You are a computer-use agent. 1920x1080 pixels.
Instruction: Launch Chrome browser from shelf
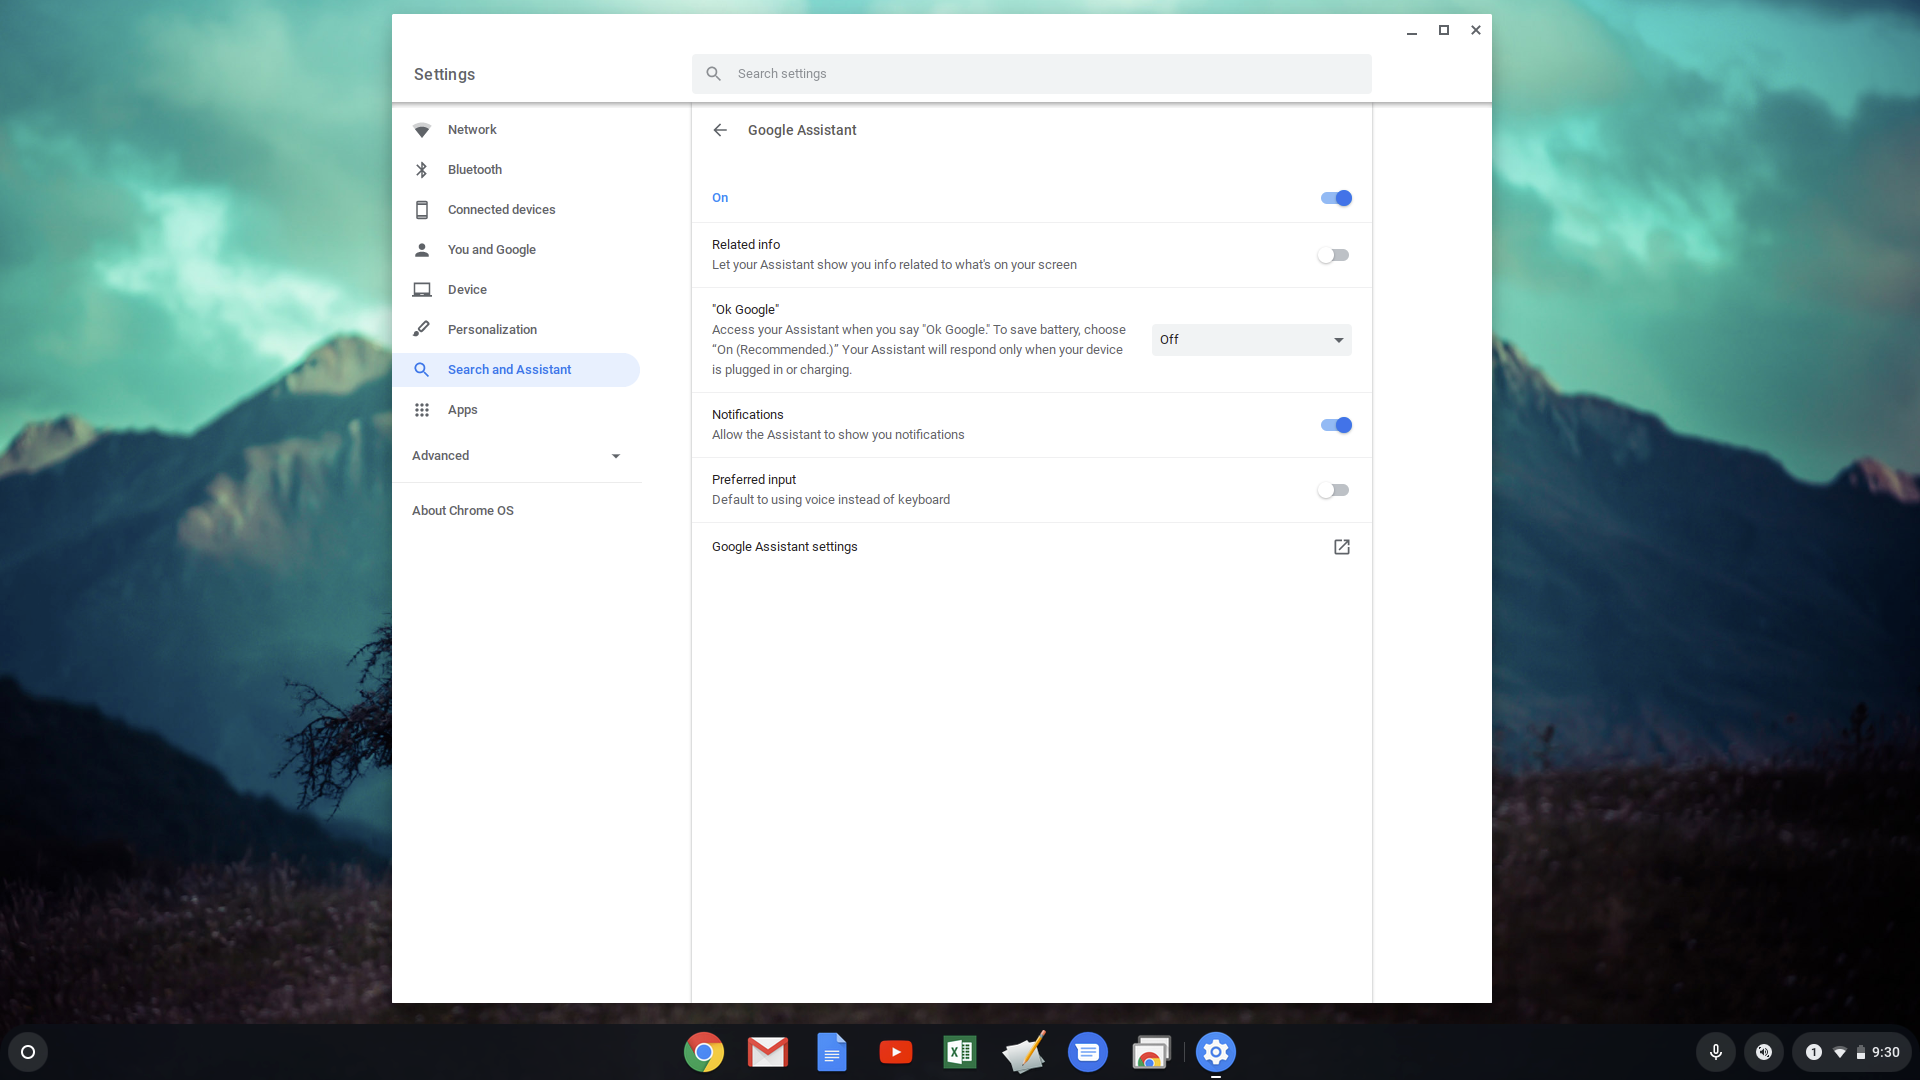(x=703, y=1052)
